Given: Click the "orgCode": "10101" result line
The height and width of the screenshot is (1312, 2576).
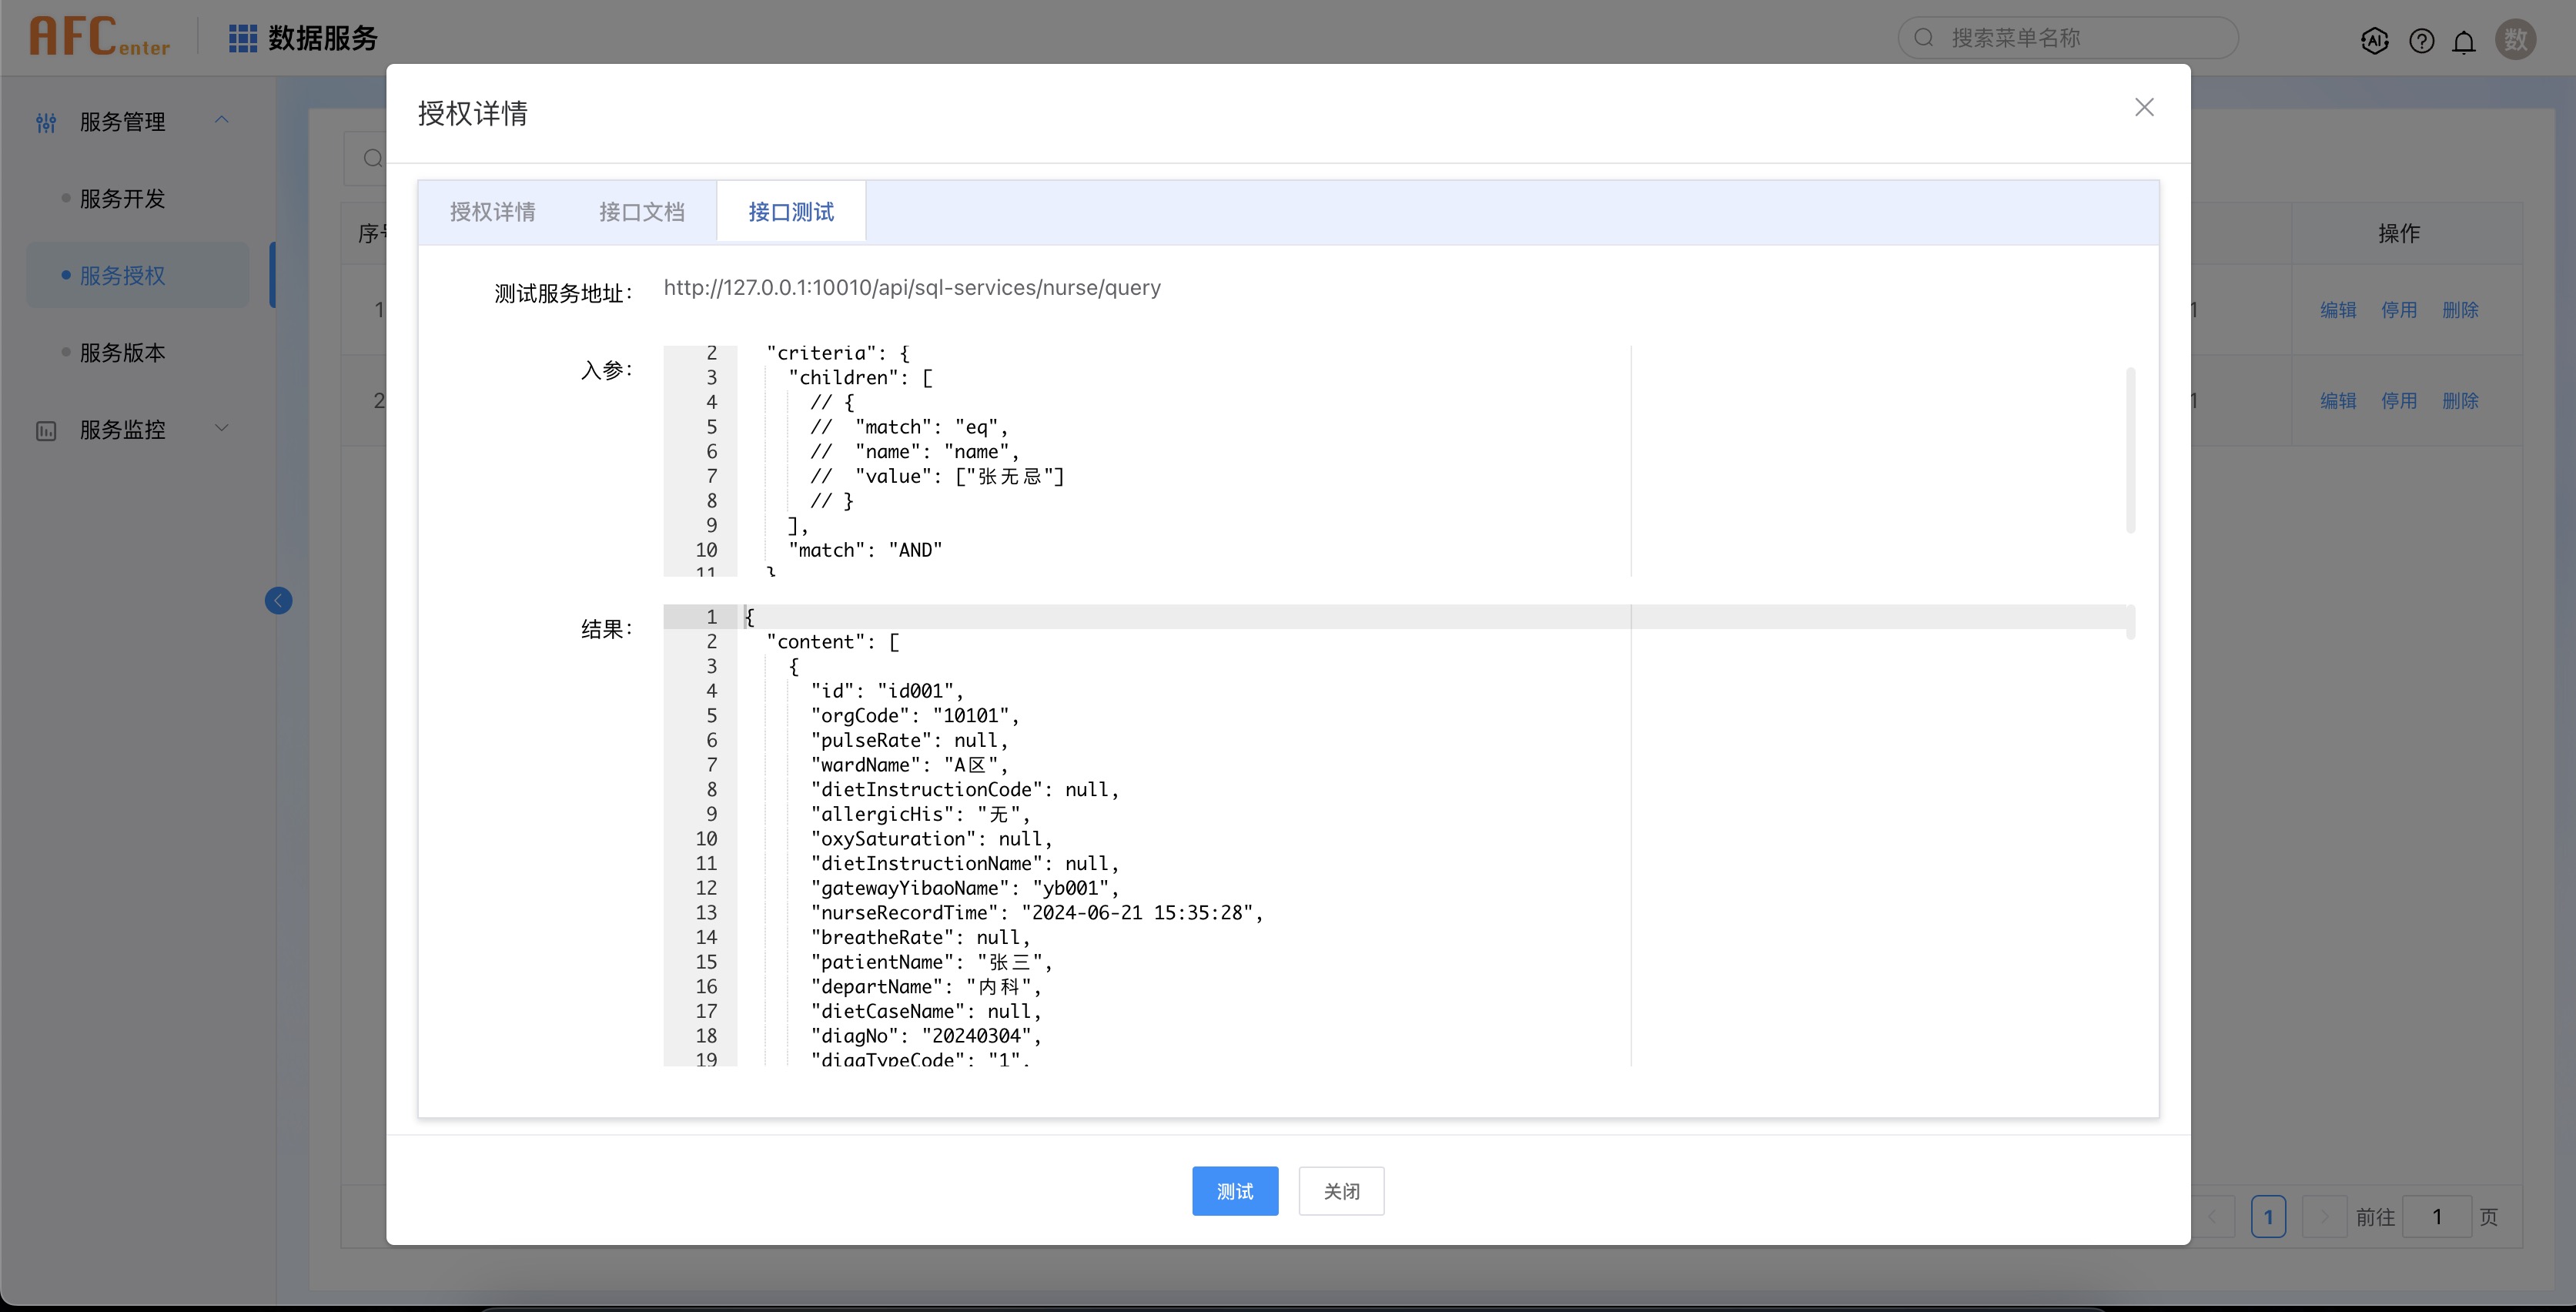Looking at the screenshot, I should click(x=915, y=716).
